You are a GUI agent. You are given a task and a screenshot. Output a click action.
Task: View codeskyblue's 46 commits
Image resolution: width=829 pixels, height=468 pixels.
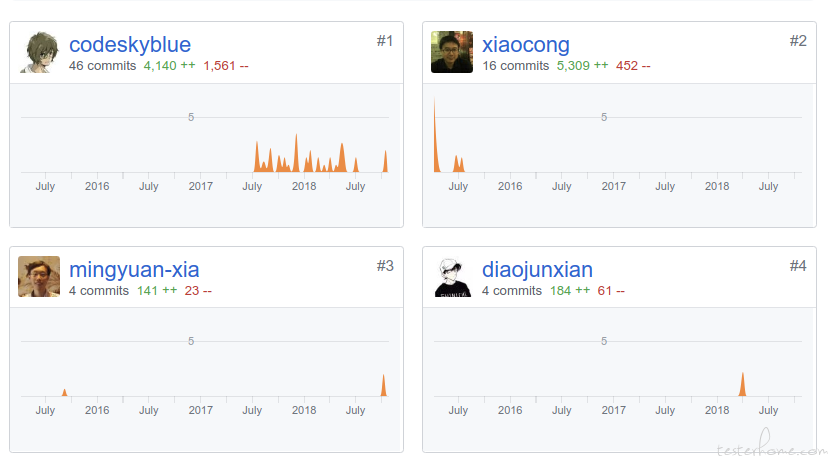(103, 66)
